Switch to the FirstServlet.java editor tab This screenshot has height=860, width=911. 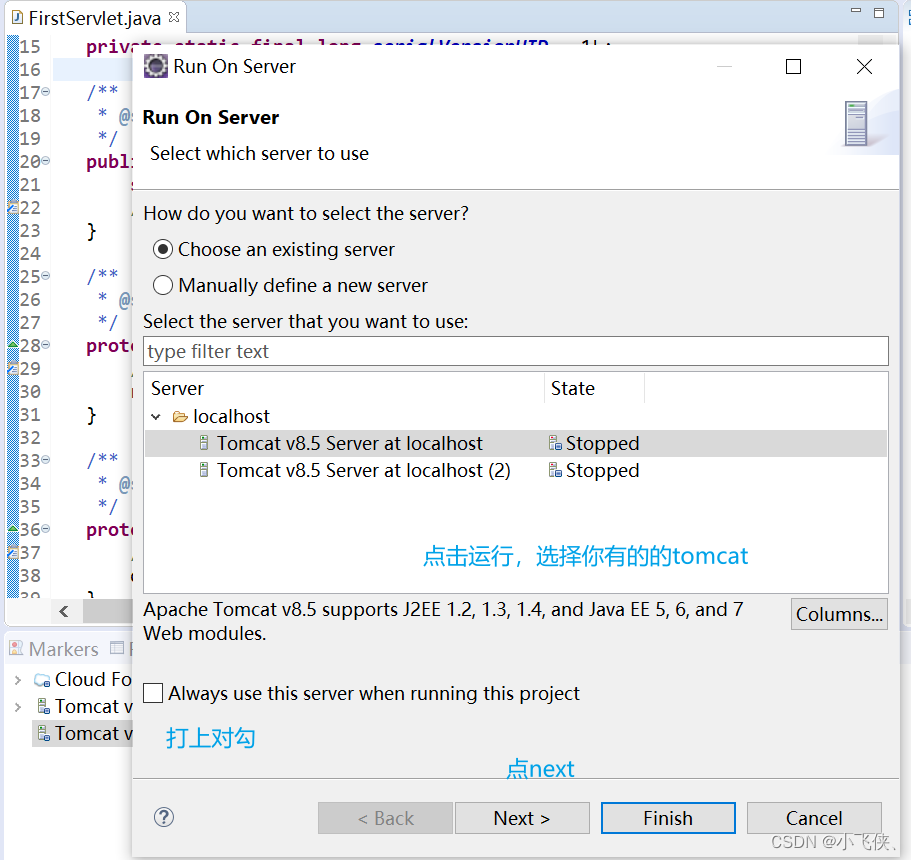click(95, 19)
